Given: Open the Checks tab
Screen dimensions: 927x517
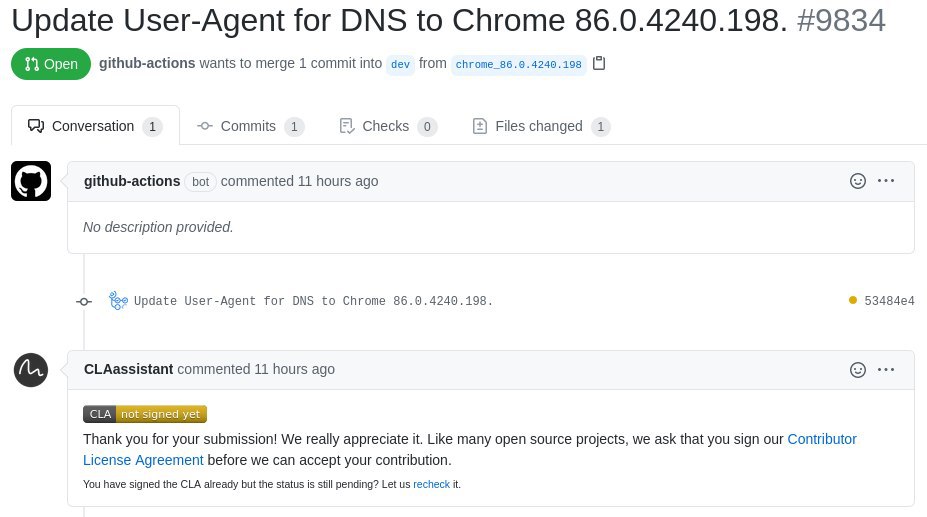Looking at the screenshot, I should (x=388, y=126).
